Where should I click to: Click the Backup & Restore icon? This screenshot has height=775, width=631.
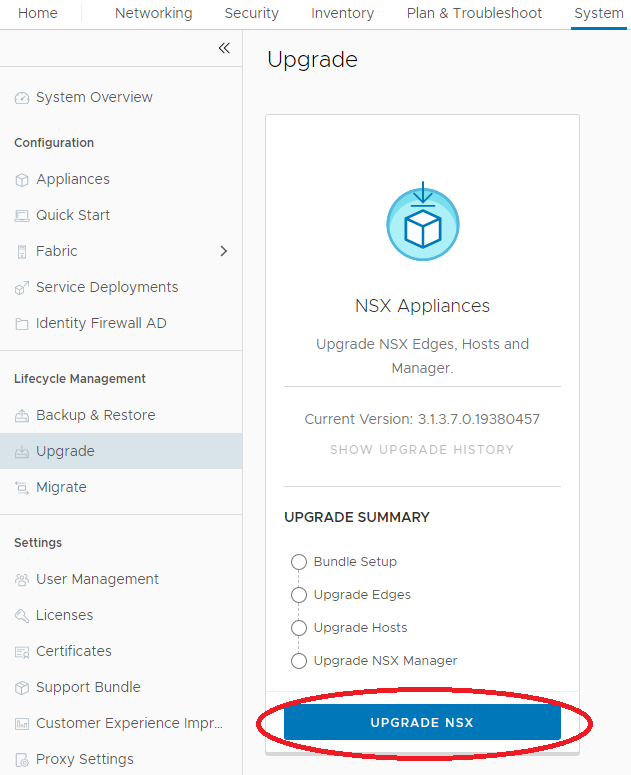coord(22,416)
